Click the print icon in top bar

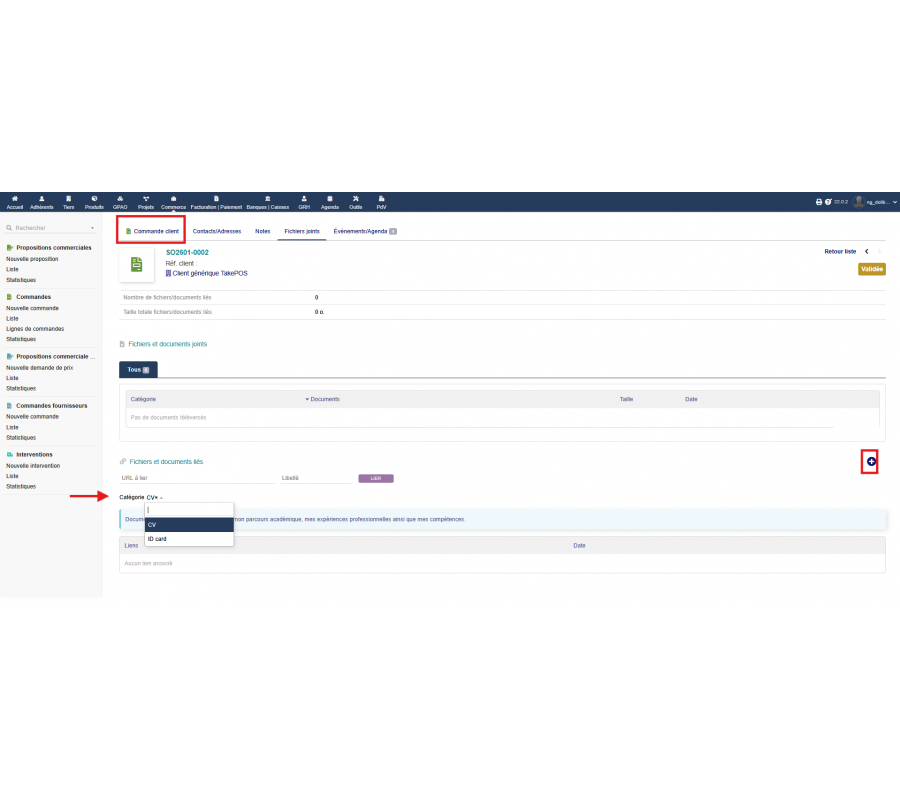pos(819,202)
